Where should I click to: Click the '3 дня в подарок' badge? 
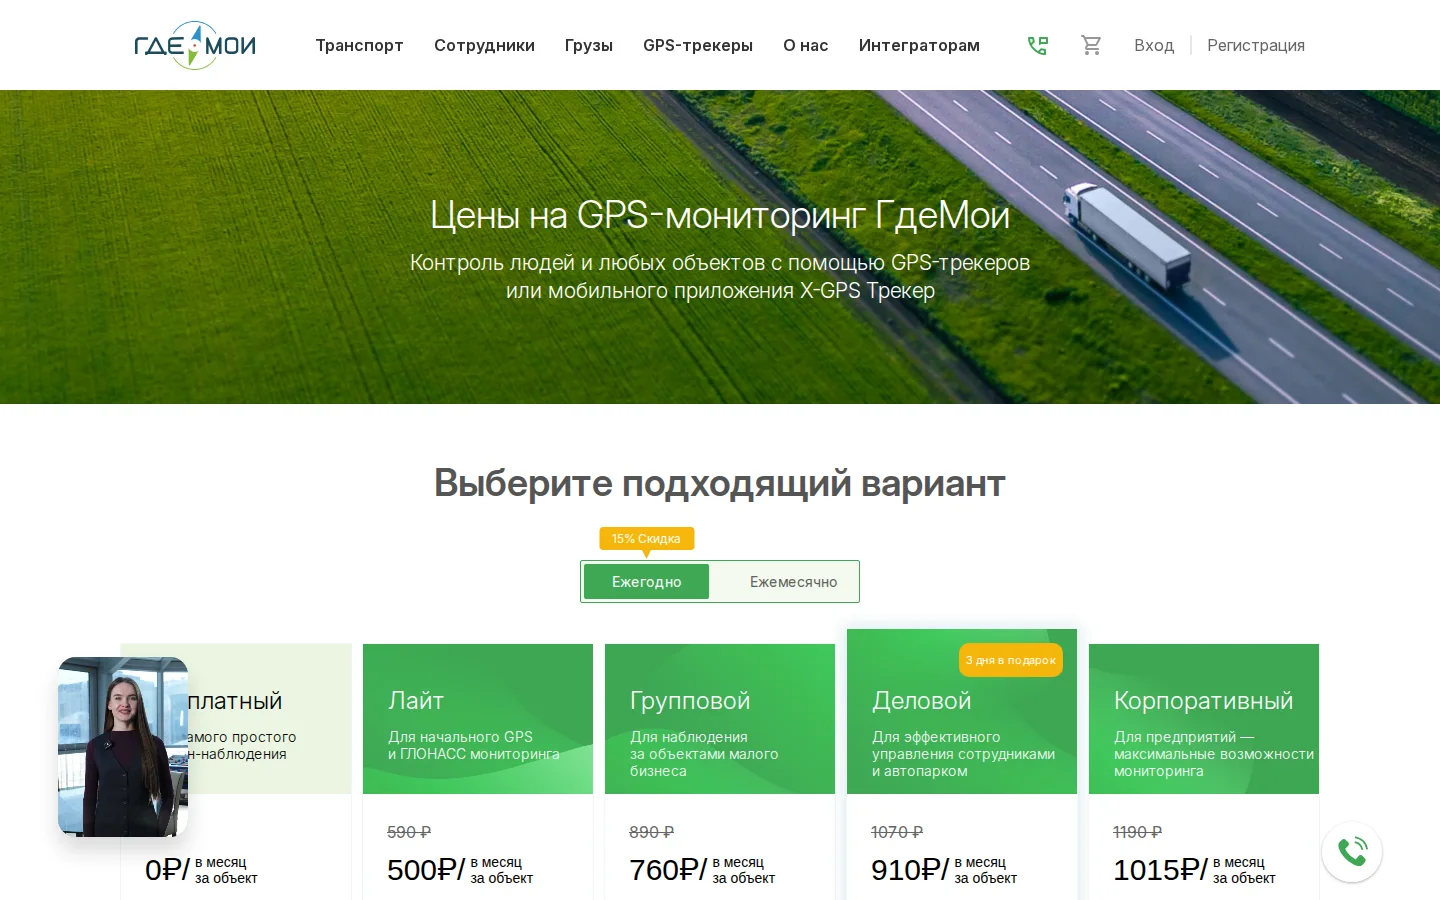point(1010,660)
